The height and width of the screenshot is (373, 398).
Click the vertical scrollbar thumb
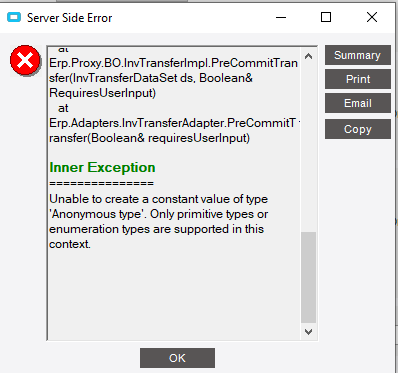point(308,277)
